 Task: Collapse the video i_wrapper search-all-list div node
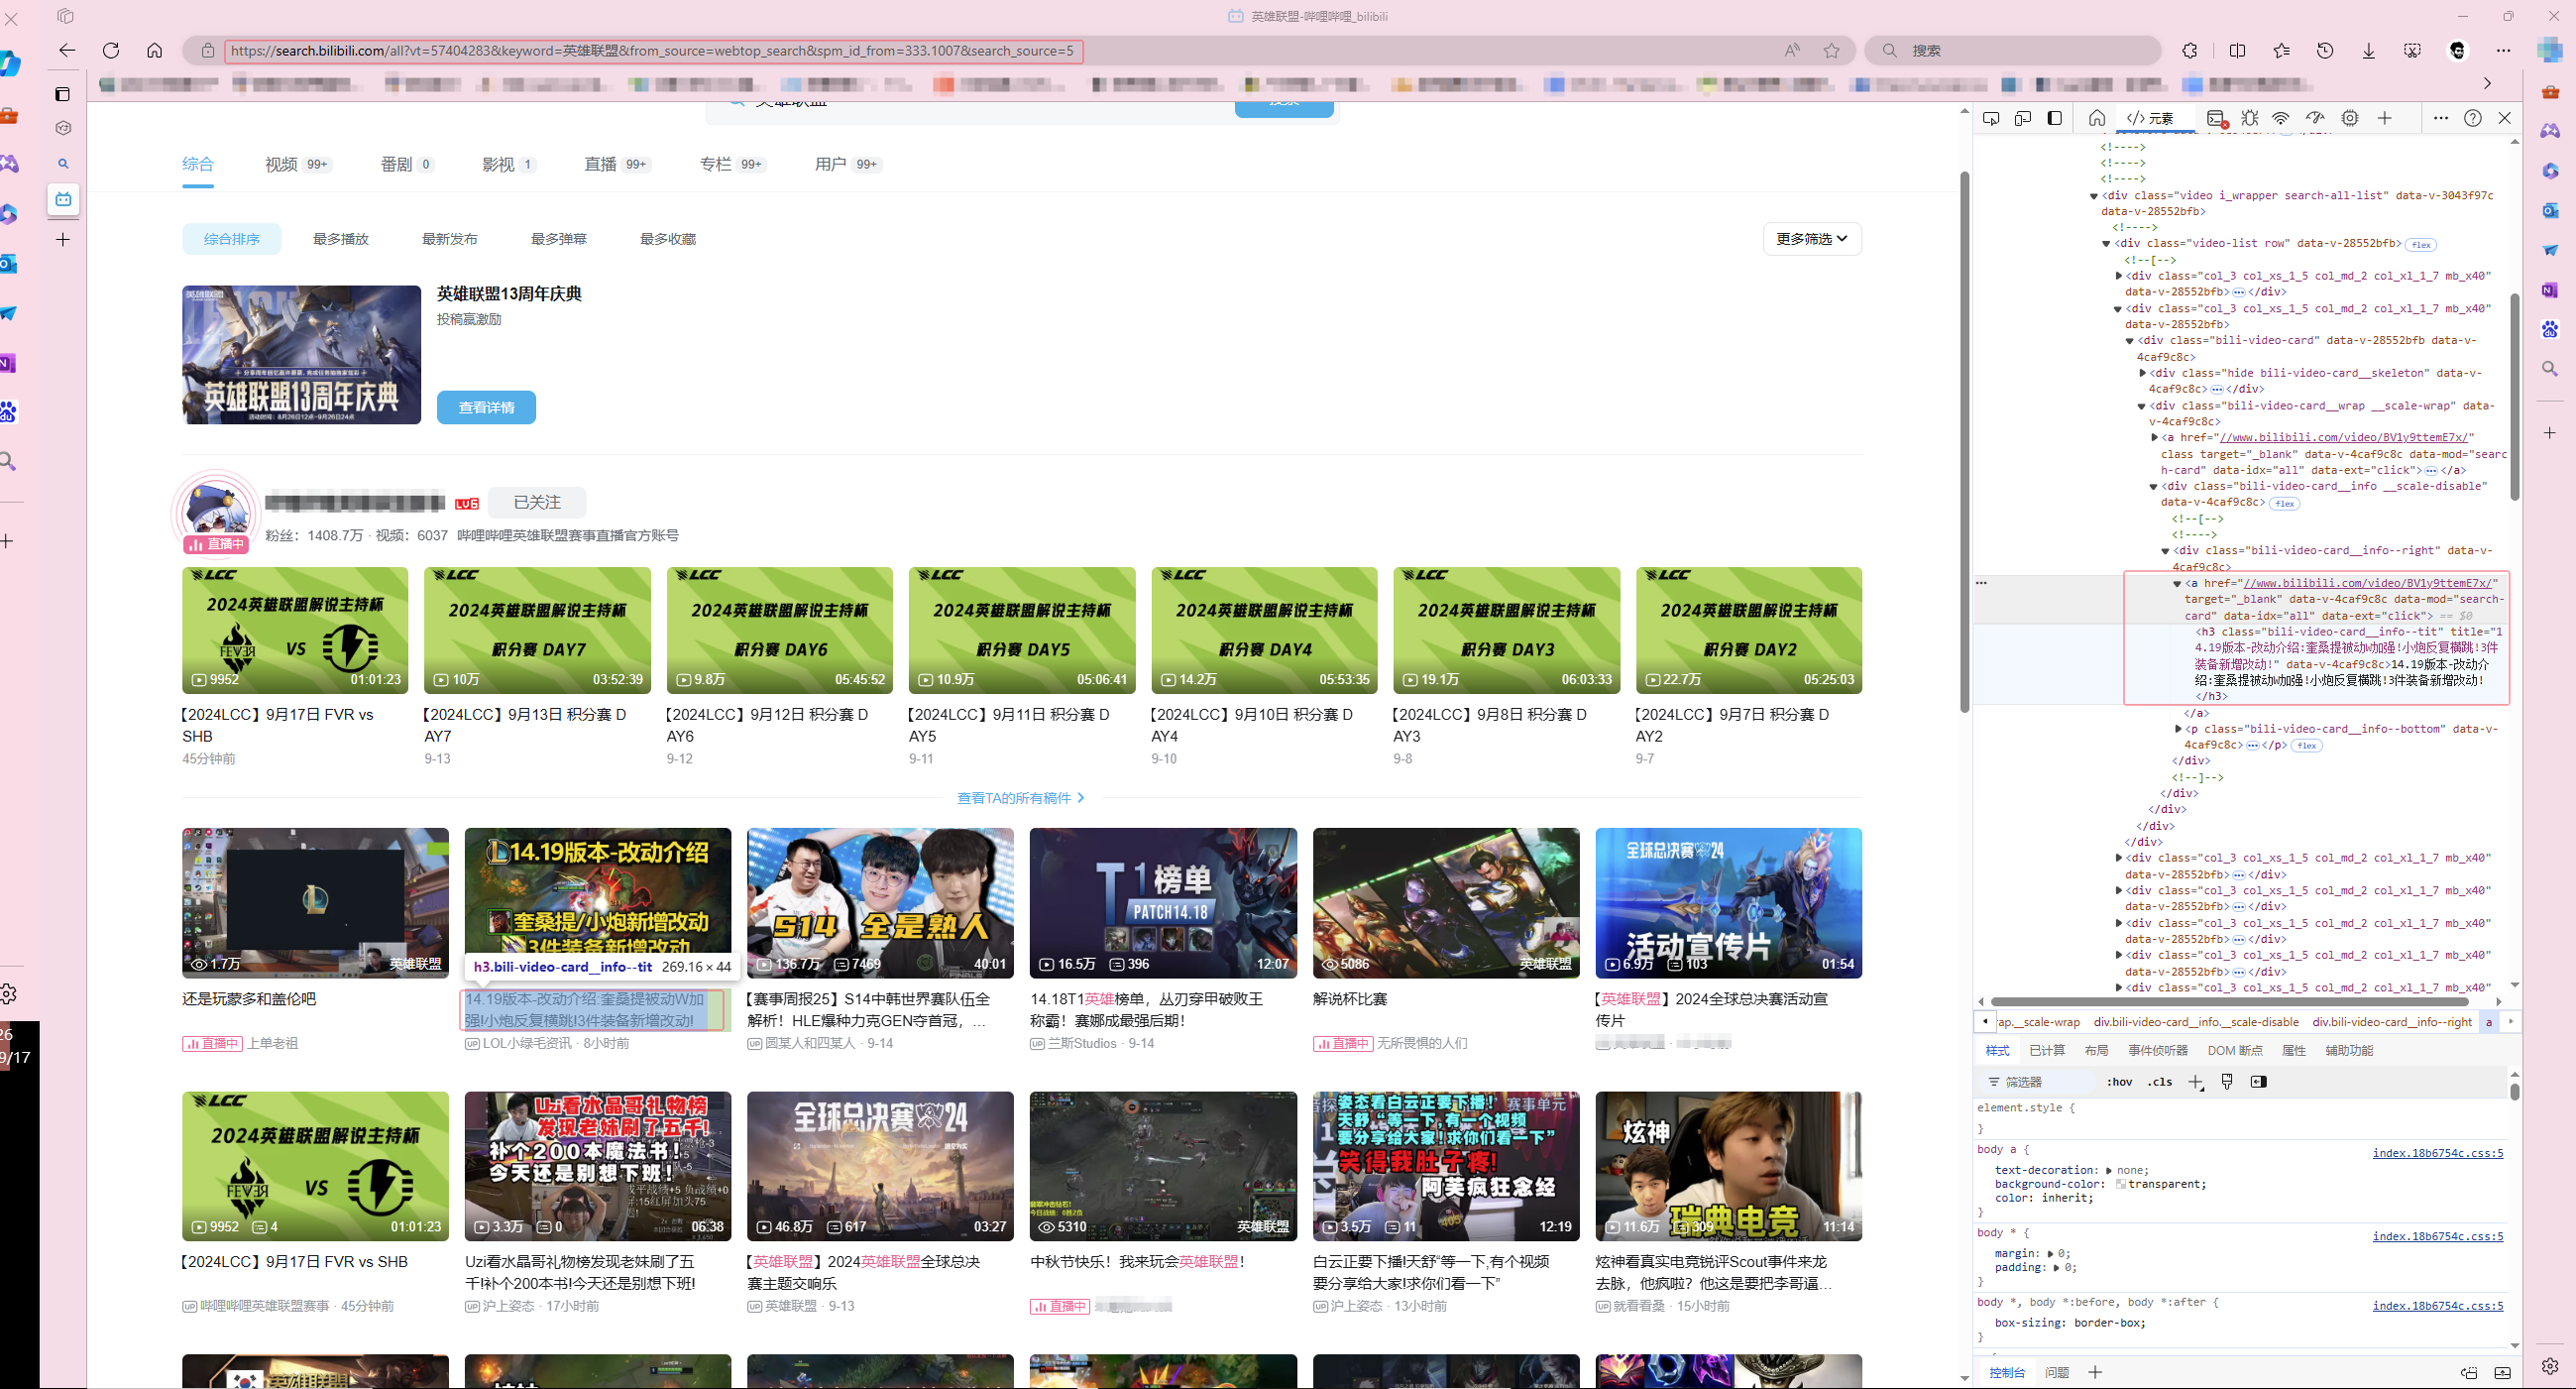(x=2093, y=196)
